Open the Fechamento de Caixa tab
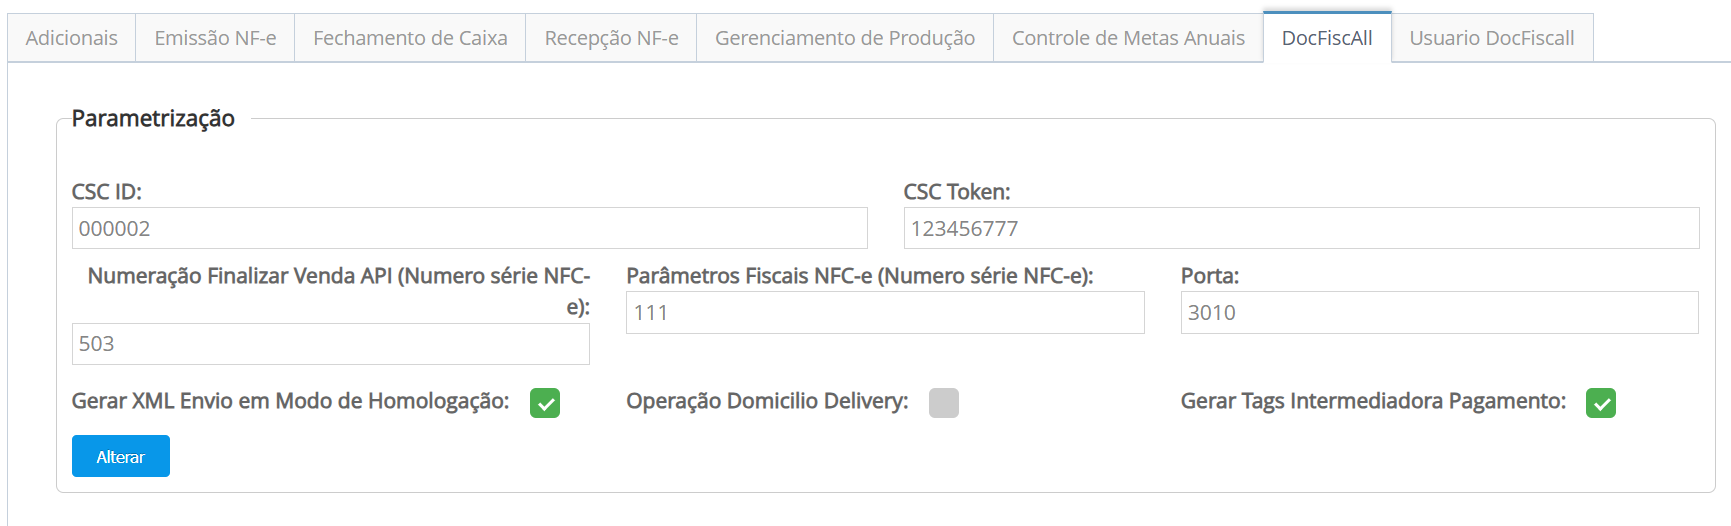Image resolution: width=1731 pixels, height=526 pixels. (410, 38)
